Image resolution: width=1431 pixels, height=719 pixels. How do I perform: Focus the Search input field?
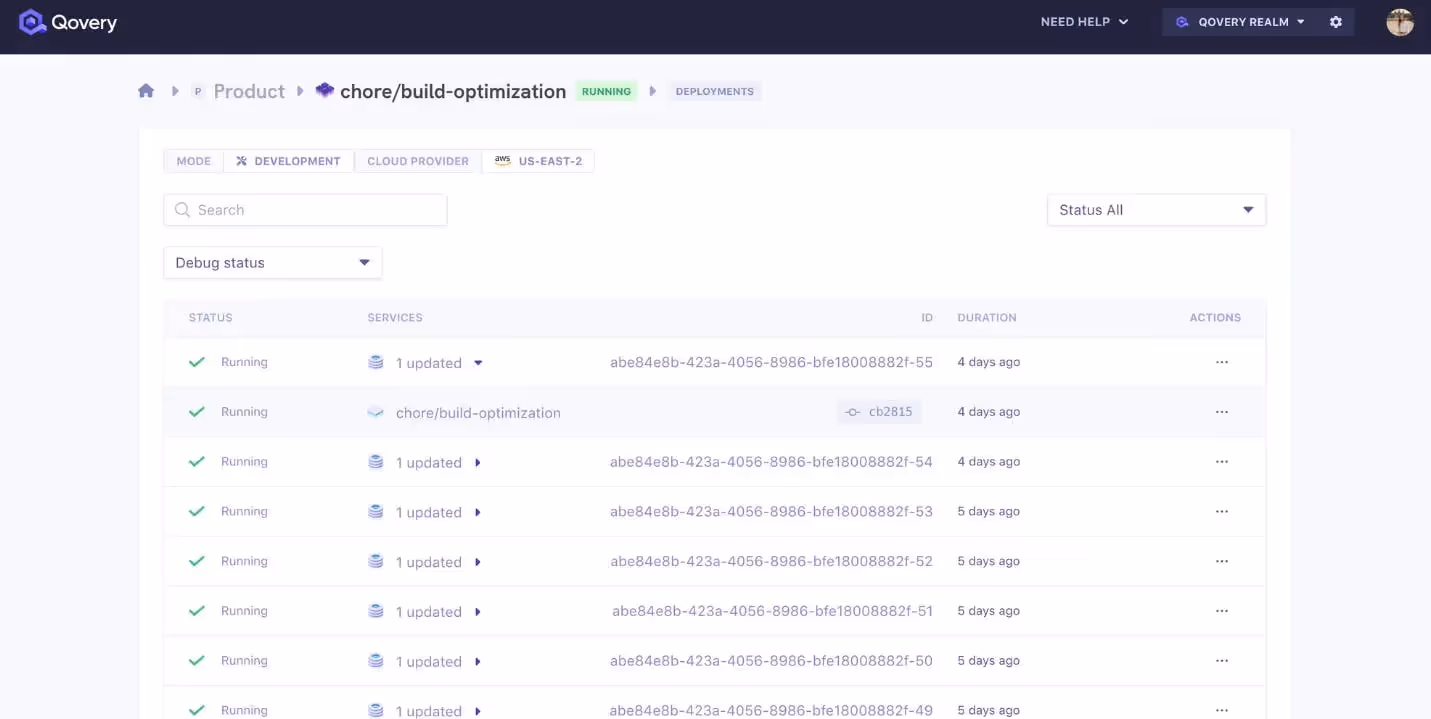(x=305, y=210)
